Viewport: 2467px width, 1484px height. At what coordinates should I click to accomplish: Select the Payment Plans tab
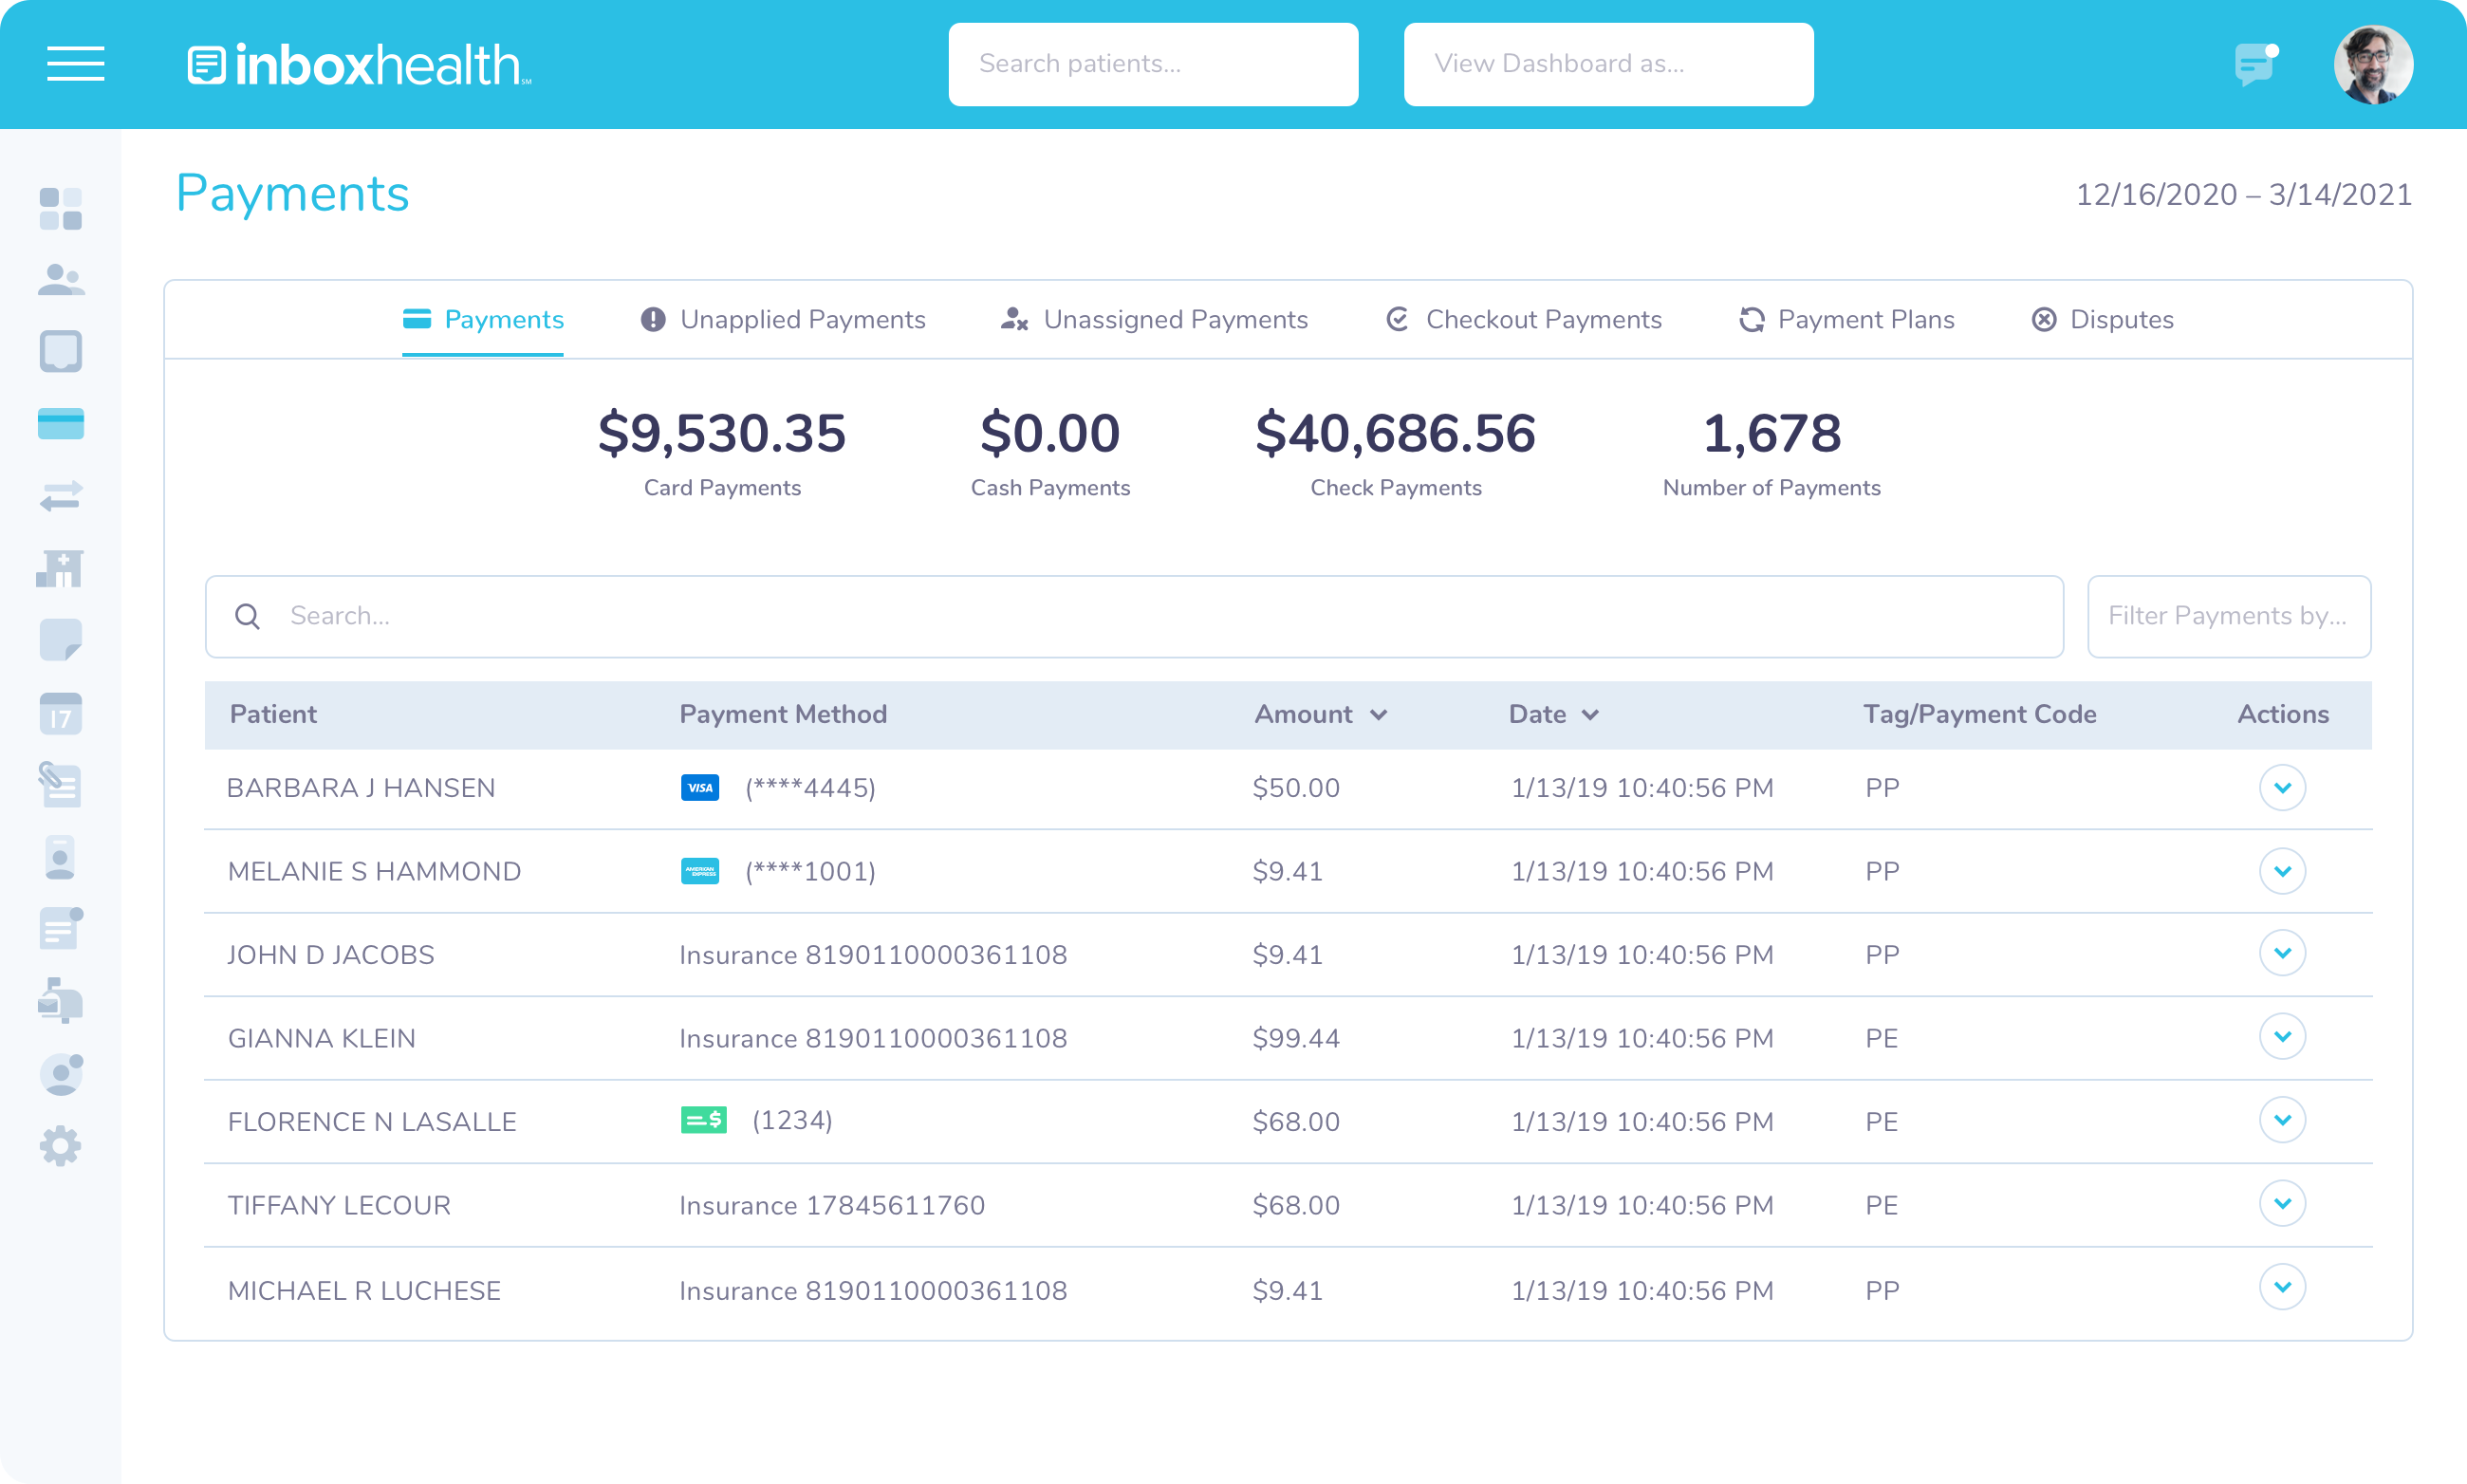1846,319
